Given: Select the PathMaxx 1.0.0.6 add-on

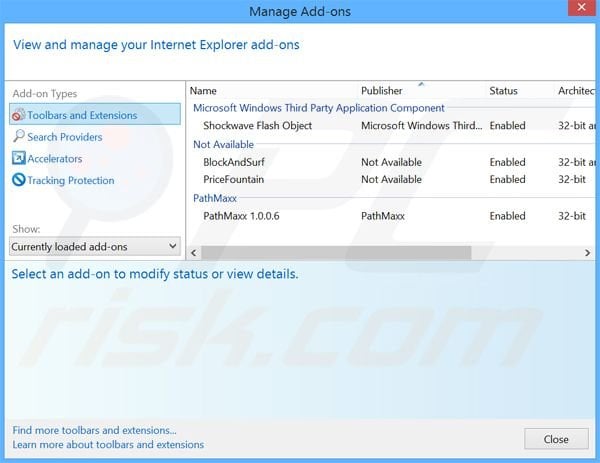Looking at the screenshot, I should point(241,216).
